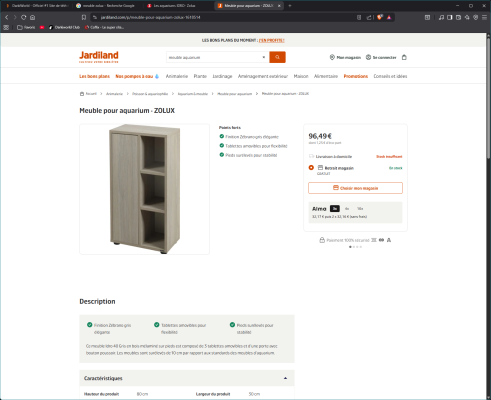This screenshot has height=400, width=491.
Task: Switch to the Les aquariums Zolux tab
Action: (x=178, y=6)
